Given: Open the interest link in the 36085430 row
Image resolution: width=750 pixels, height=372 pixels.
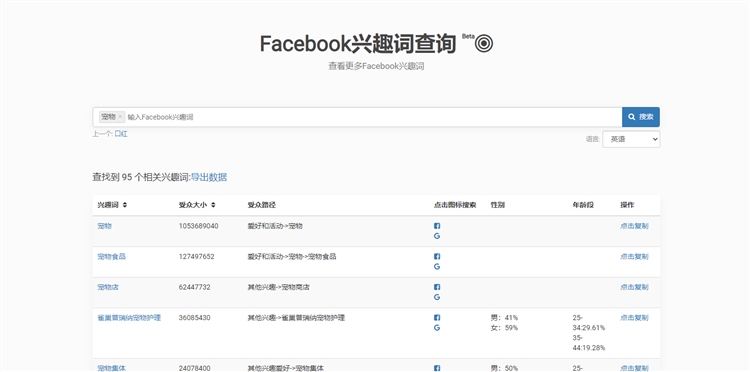Looking at the screenshot, I should 129,318.
